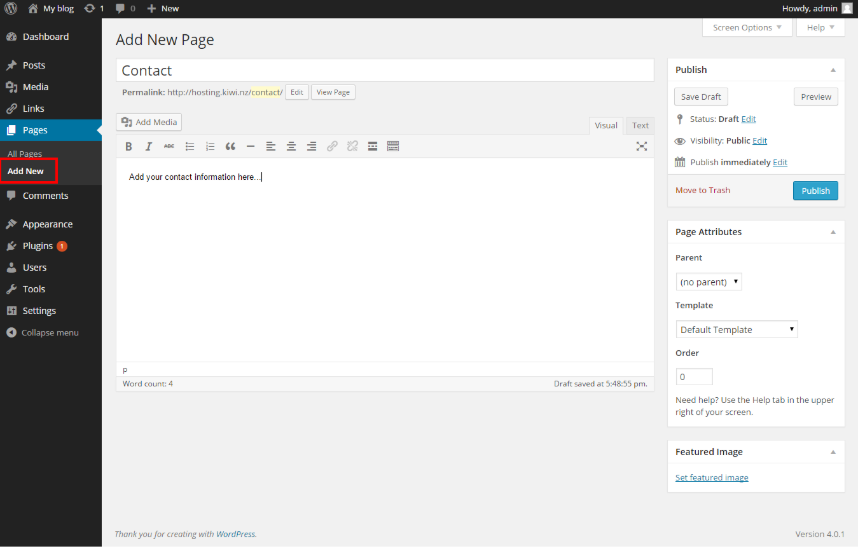
Task: Select Add New under Pages
Action: tap(26, 171)
